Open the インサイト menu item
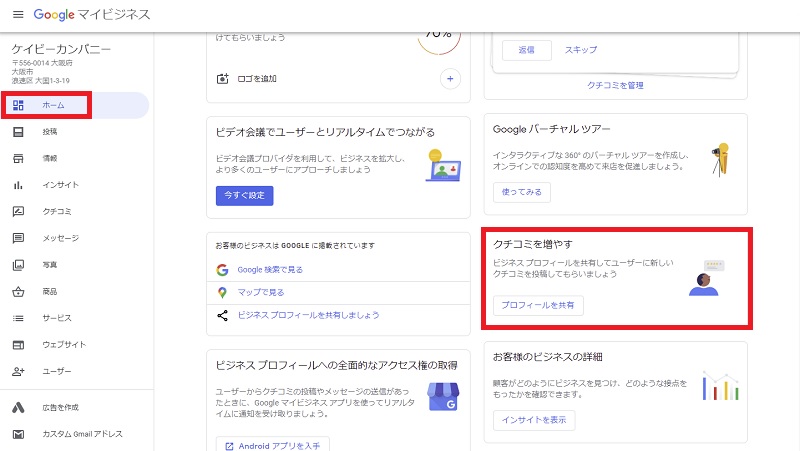 tap(75, 185)
